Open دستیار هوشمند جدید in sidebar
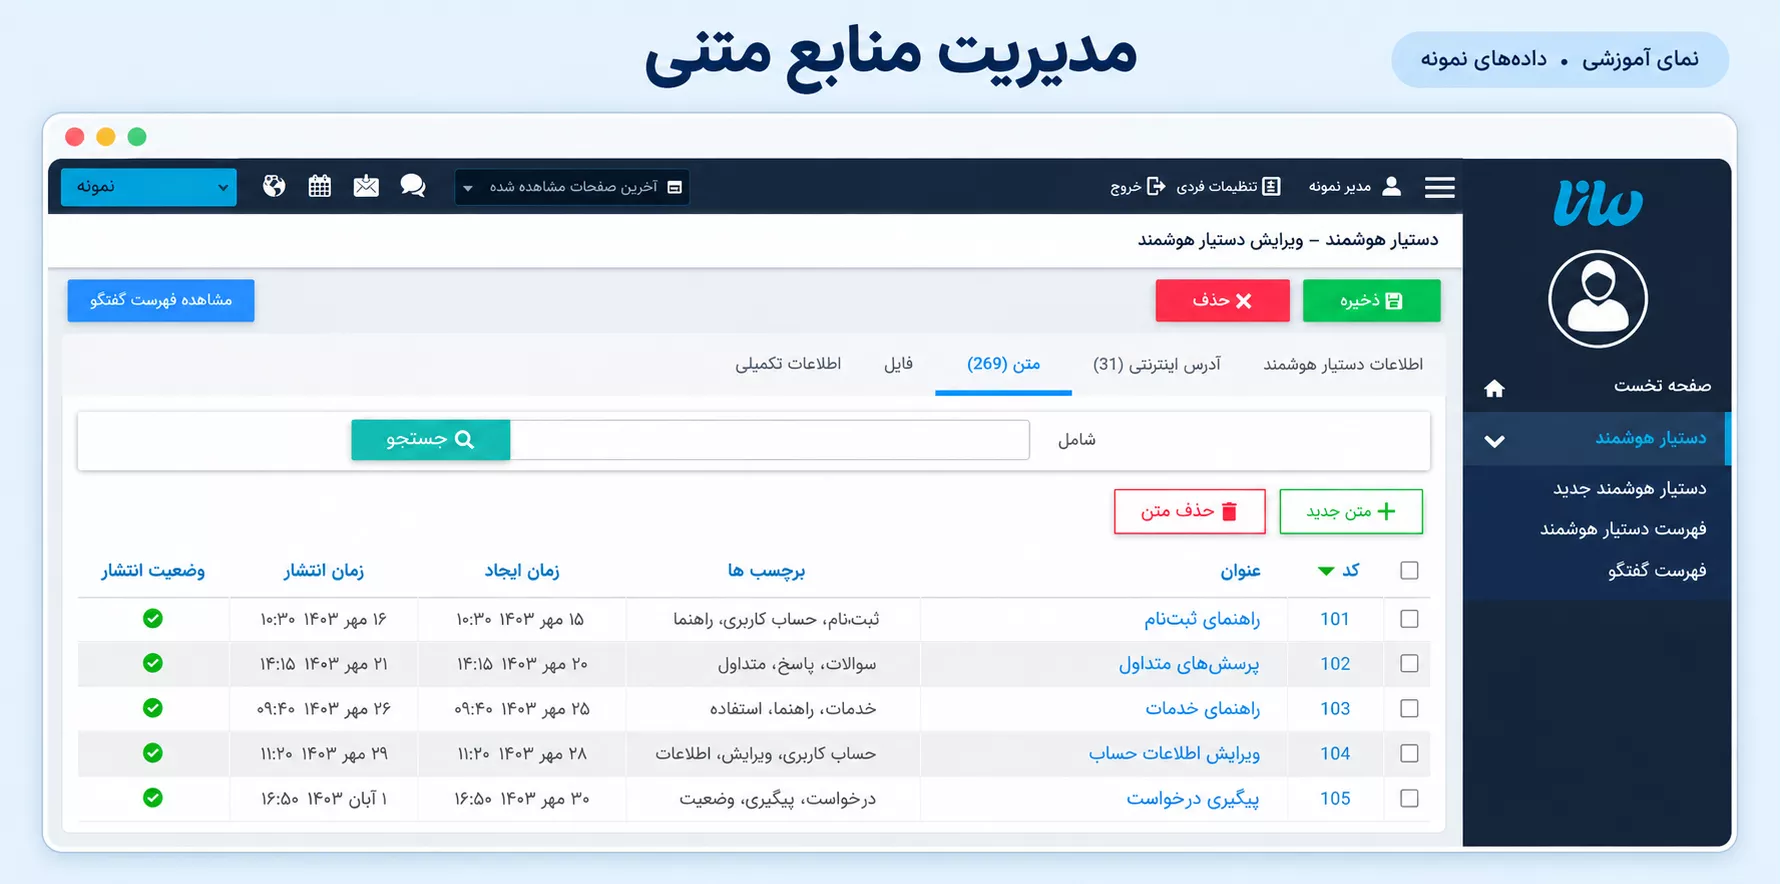The height and width of the screenshot is (884, 1780). (1630, 488)
